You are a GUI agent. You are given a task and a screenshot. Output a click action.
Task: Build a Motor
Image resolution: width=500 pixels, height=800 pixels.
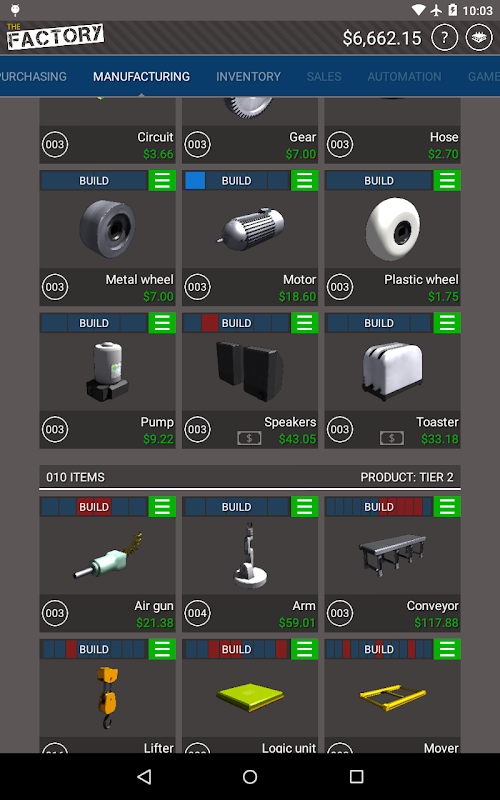(236, 181)
